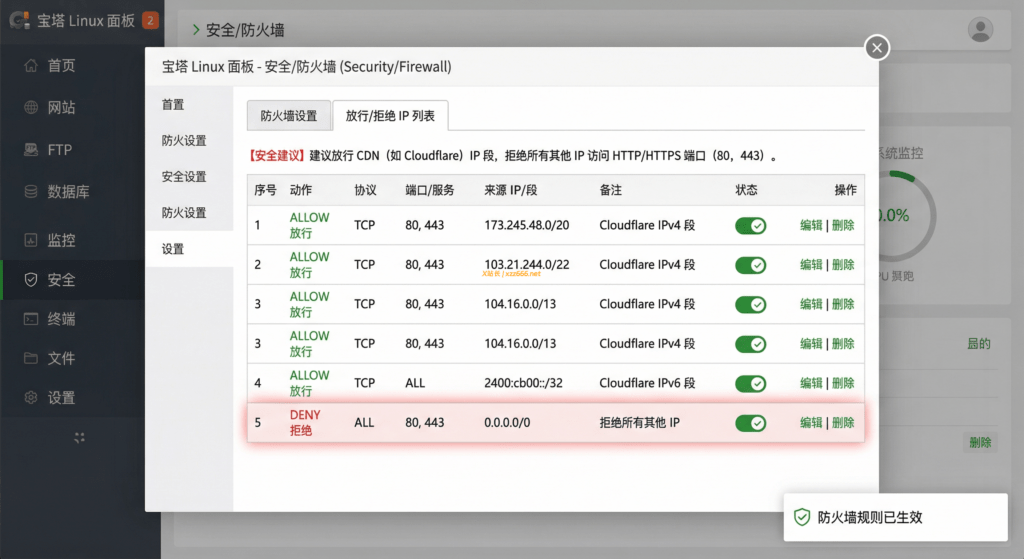The width and height of the screenshot is (1024, 559).
Task: Click the 监控 monitor icon in sidebar
Action: (x=31, y=240)
